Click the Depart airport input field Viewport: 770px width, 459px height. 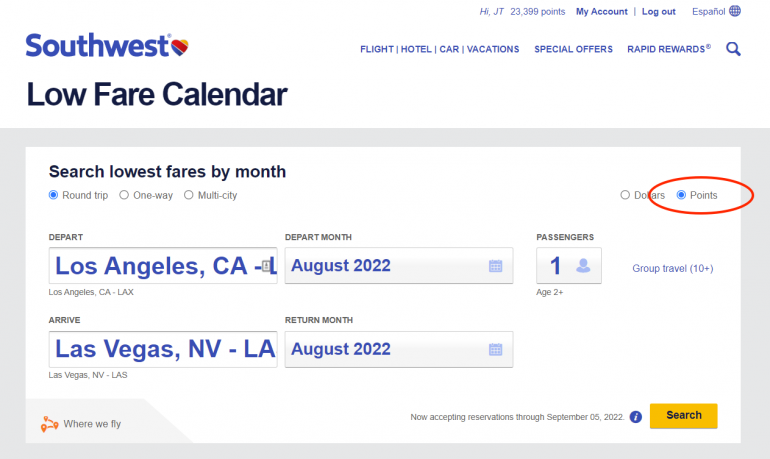point(160,266)
